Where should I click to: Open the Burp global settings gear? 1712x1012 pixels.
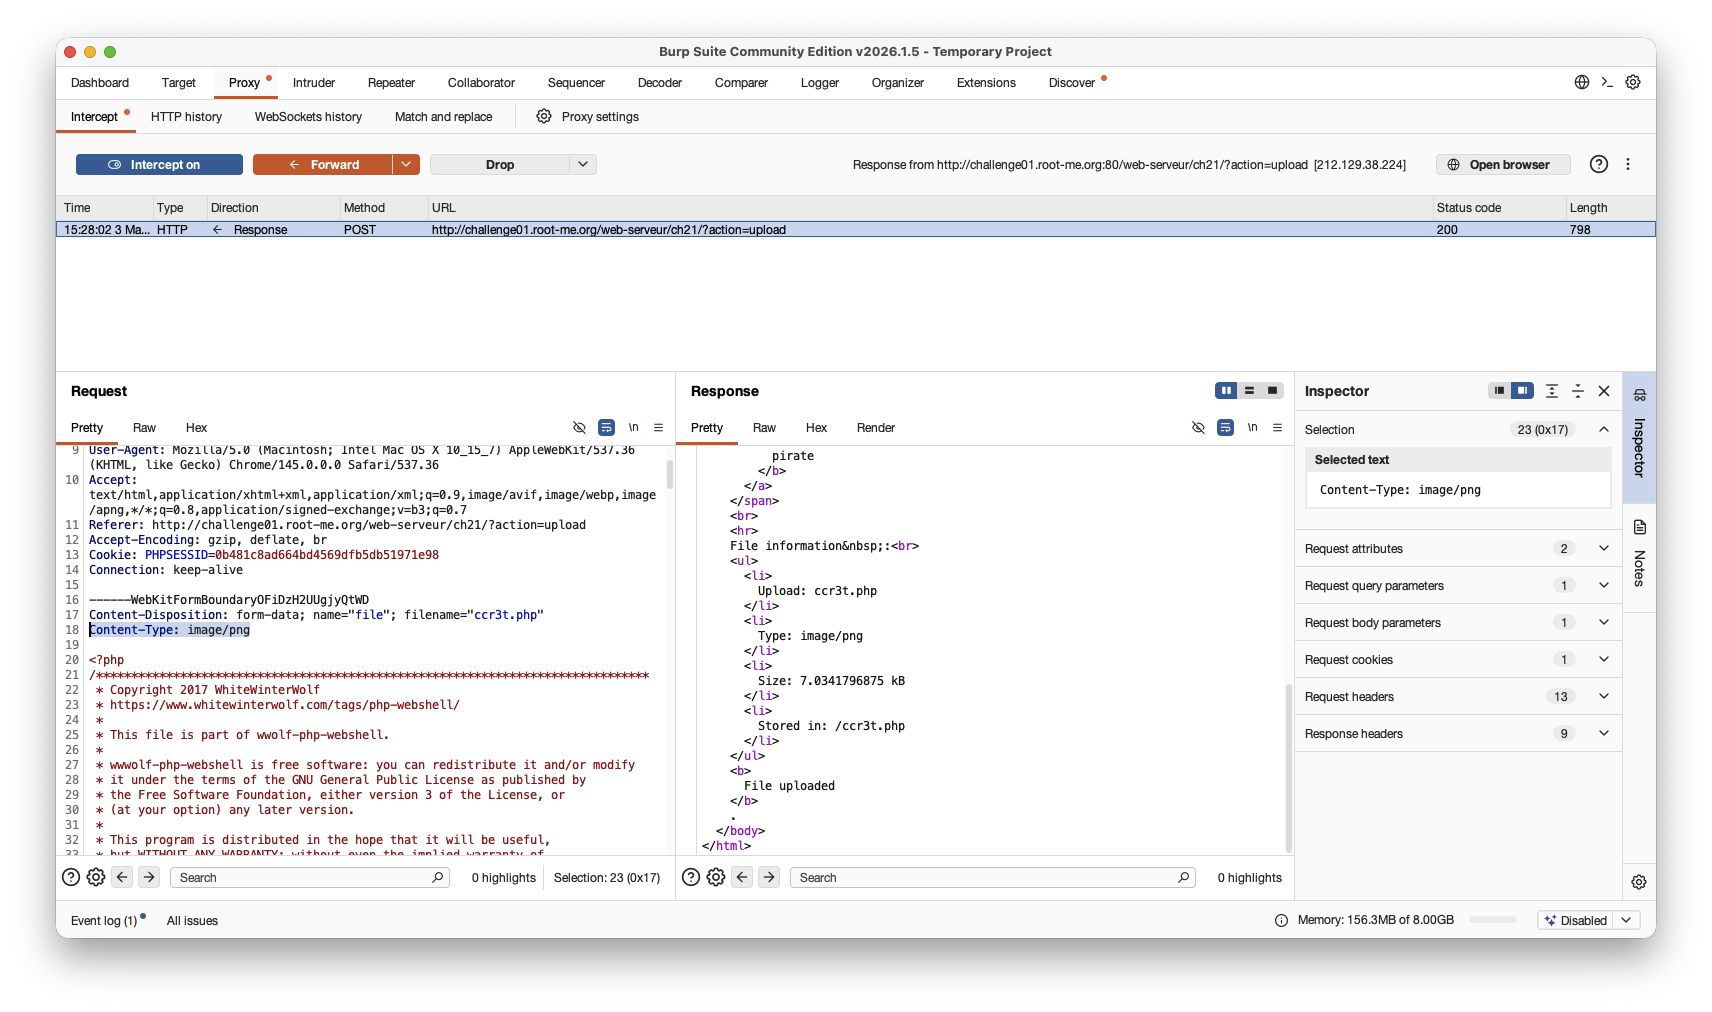1633,82
